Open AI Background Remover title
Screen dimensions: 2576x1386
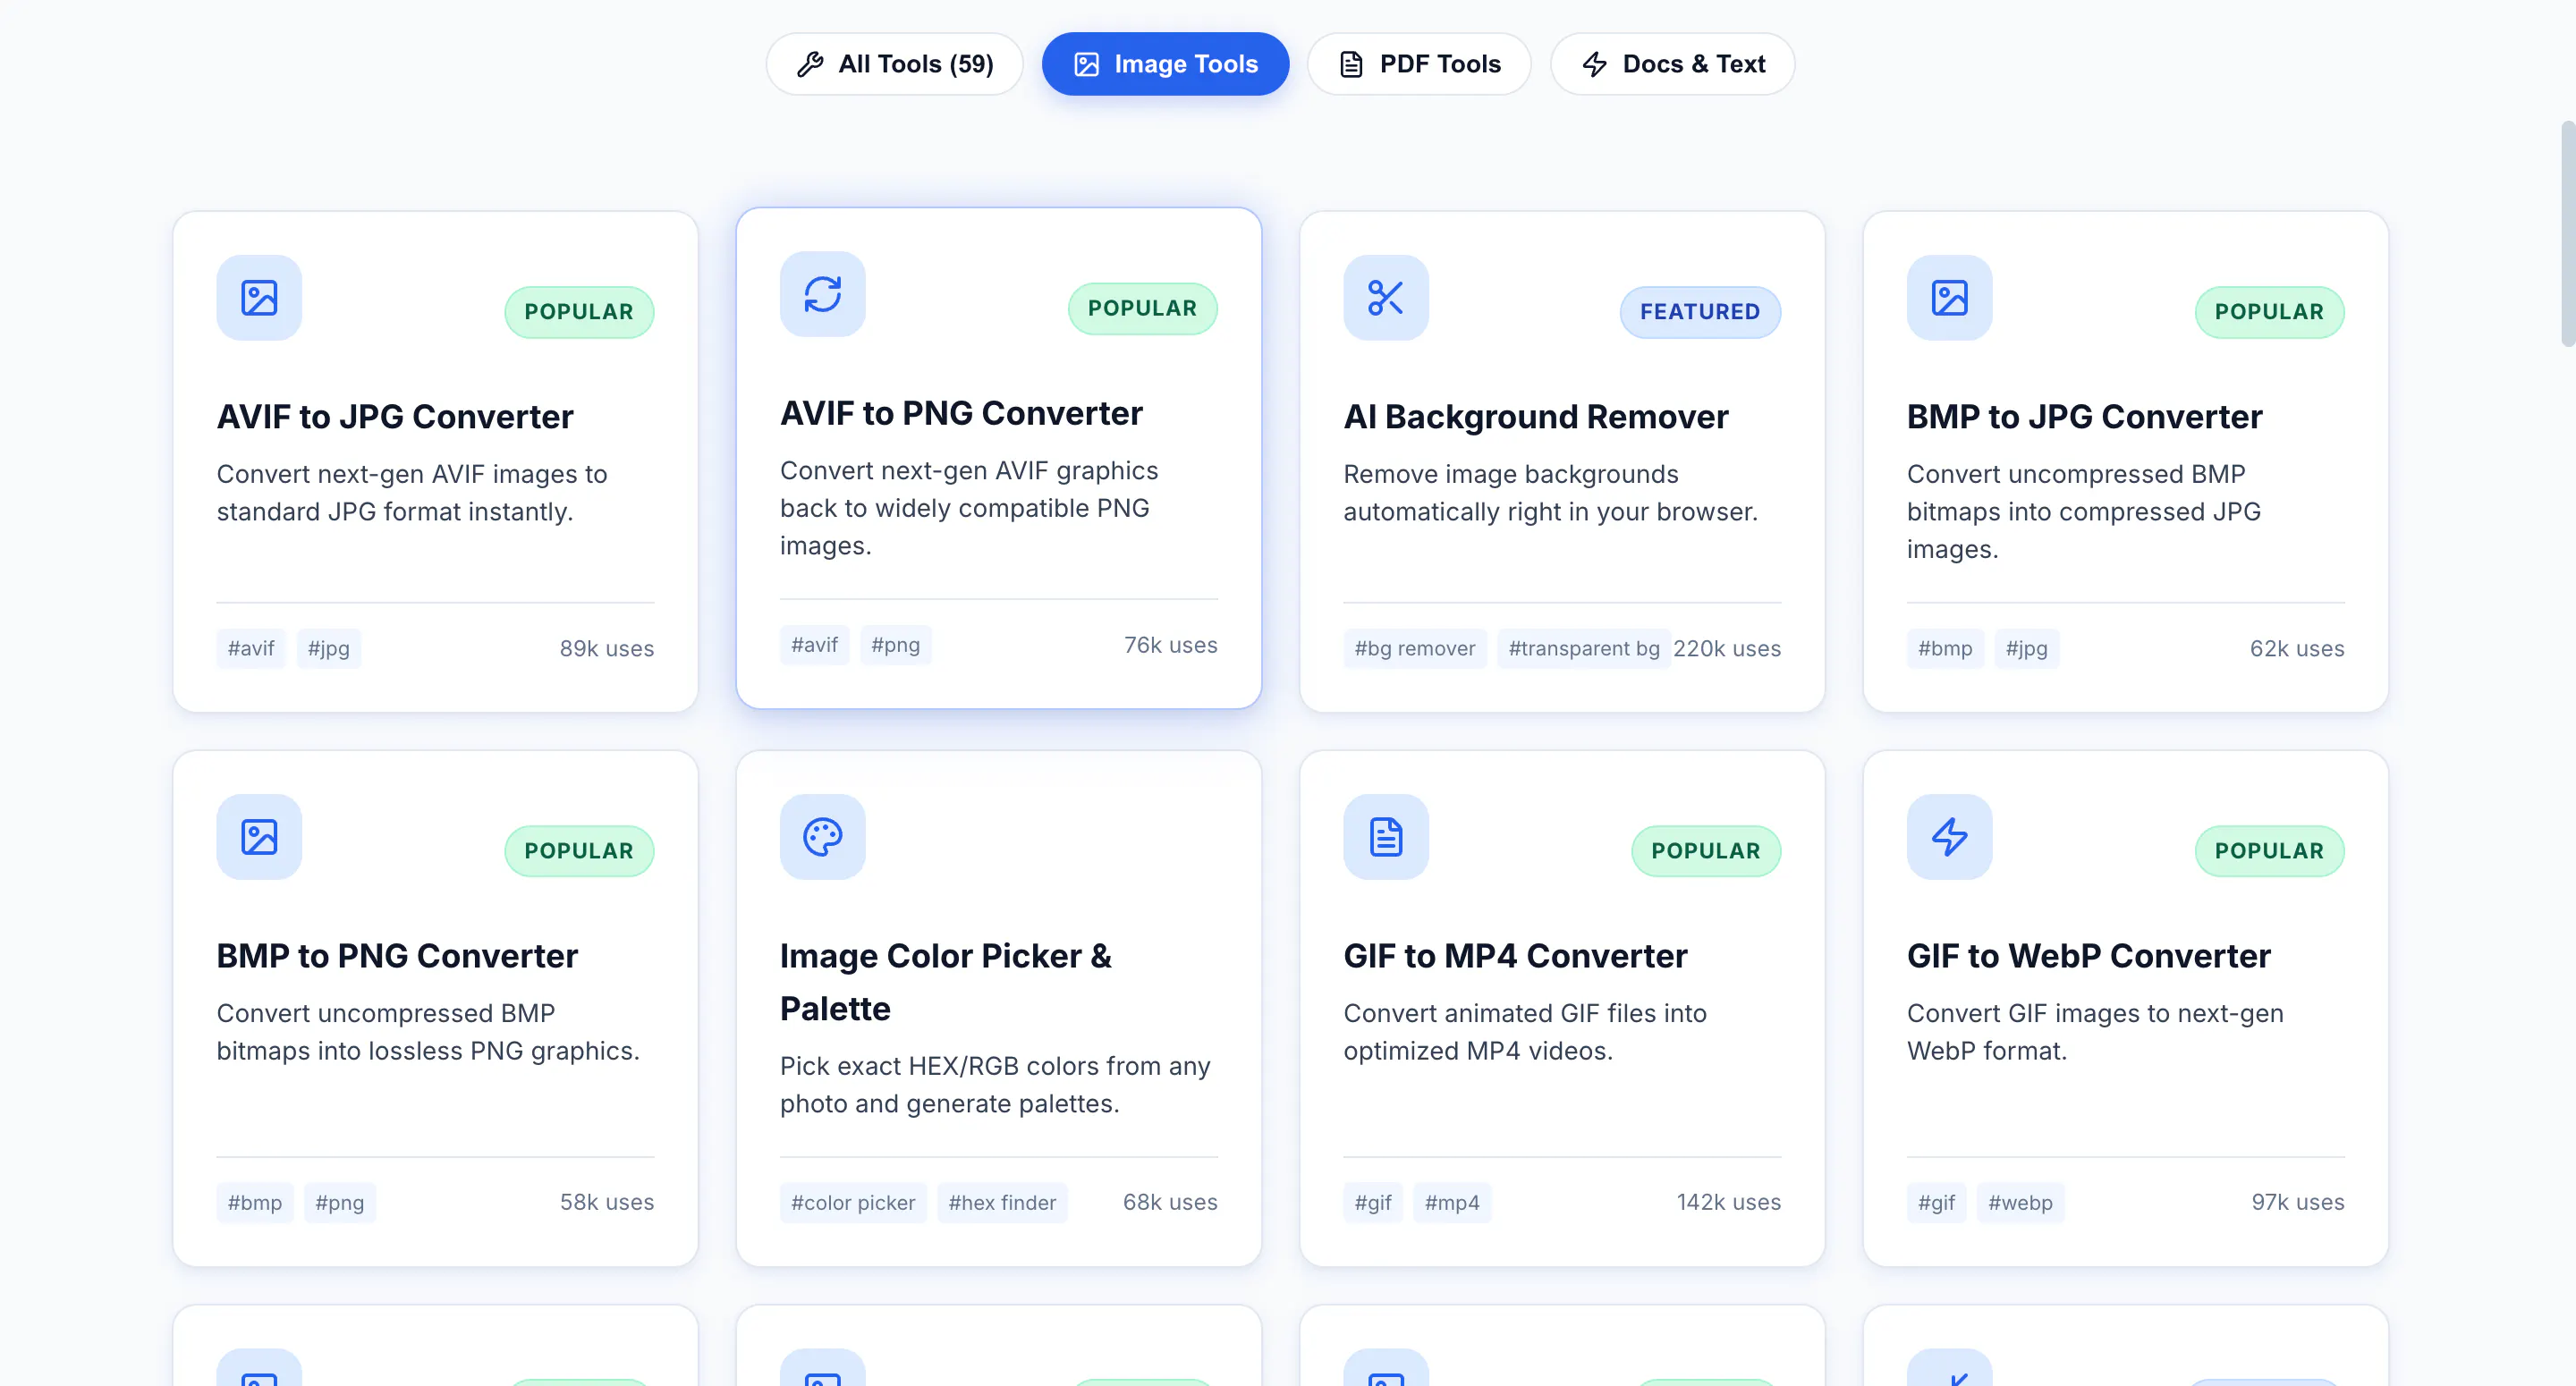point(1536,417)
